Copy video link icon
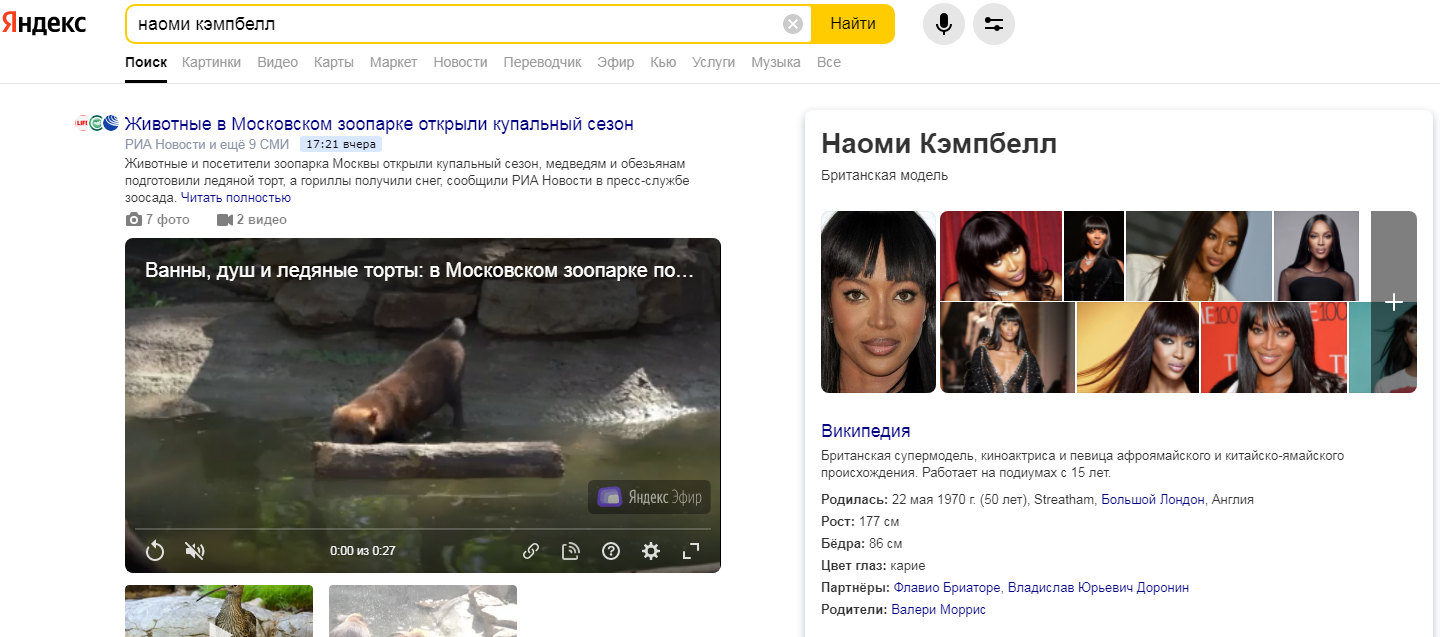The image size is (1440, 637). coord(531,550)
